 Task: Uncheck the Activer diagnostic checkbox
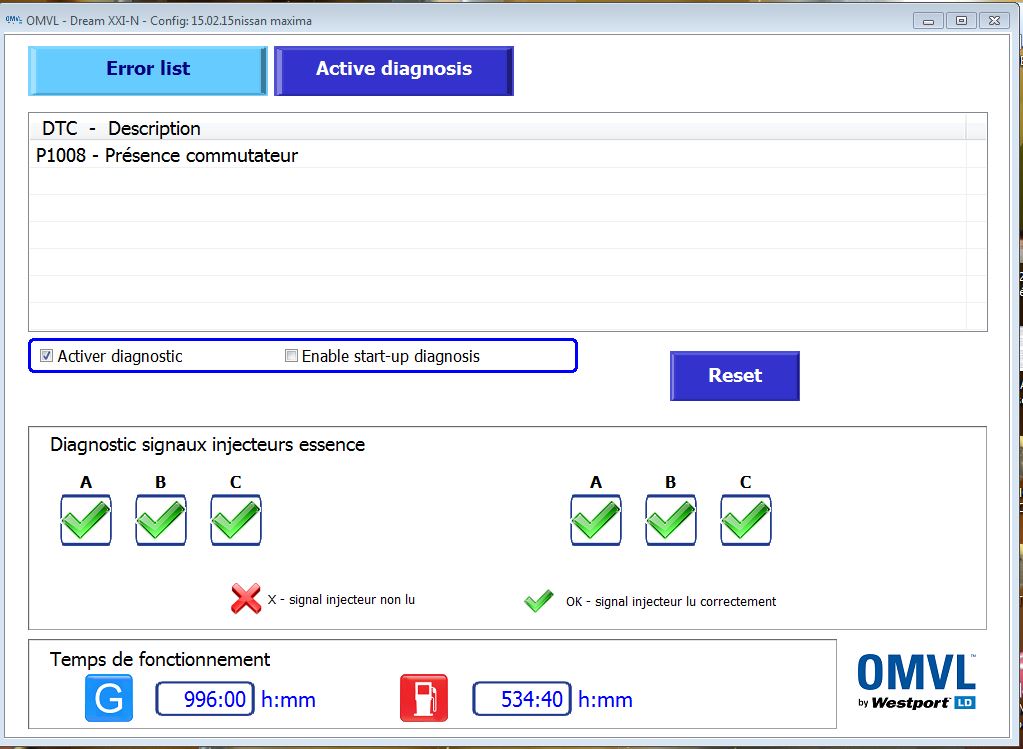(46, 356)
